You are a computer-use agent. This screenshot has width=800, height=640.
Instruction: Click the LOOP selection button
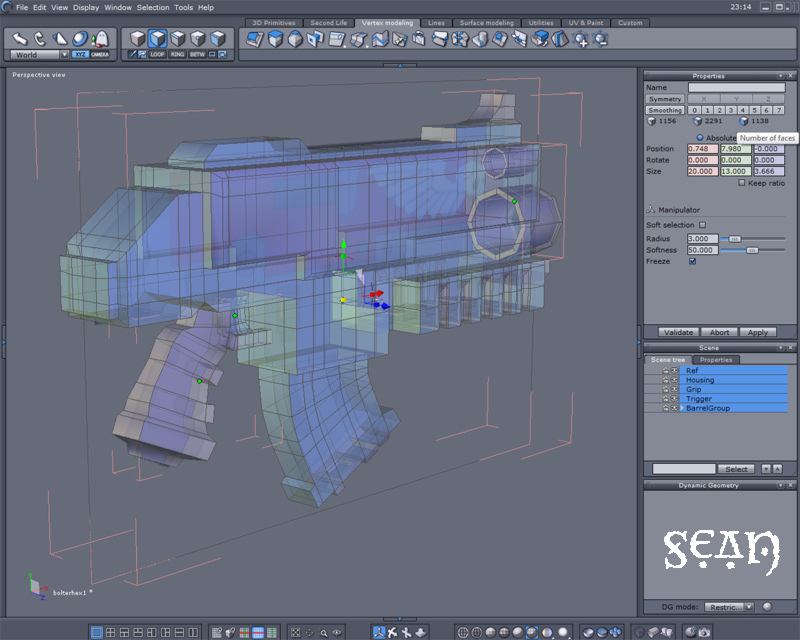157,54
